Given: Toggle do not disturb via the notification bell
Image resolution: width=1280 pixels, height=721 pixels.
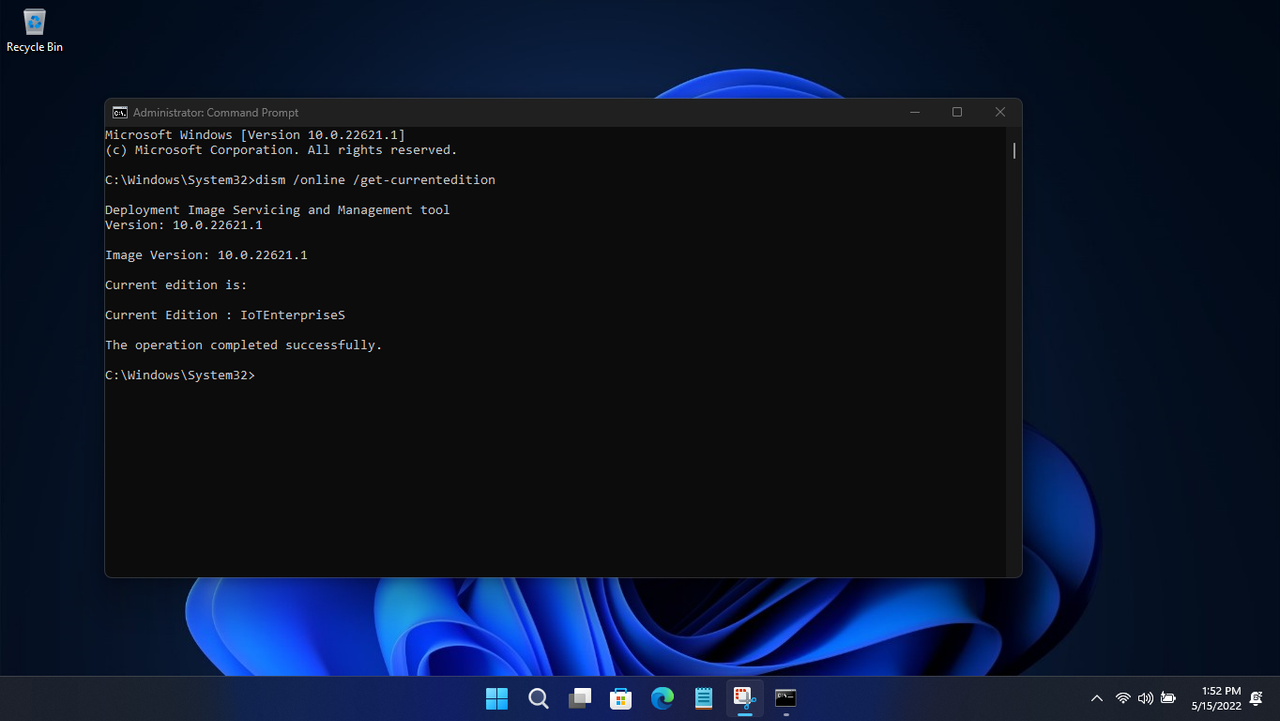Looking at the screenshot, I should pyautogui.click(x=1256, y=698).
